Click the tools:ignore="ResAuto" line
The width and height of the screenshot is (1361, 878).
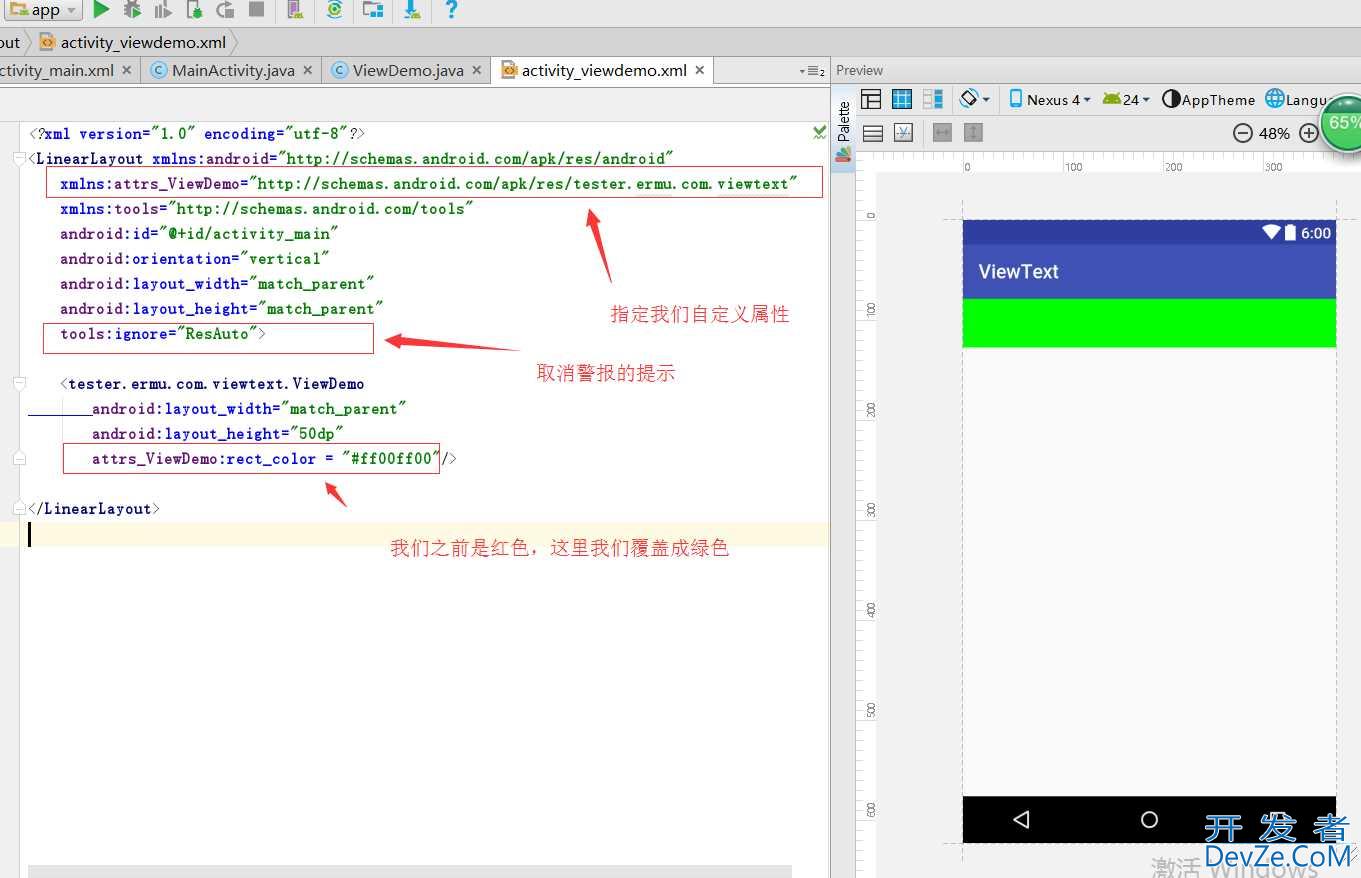coord(163,334)
